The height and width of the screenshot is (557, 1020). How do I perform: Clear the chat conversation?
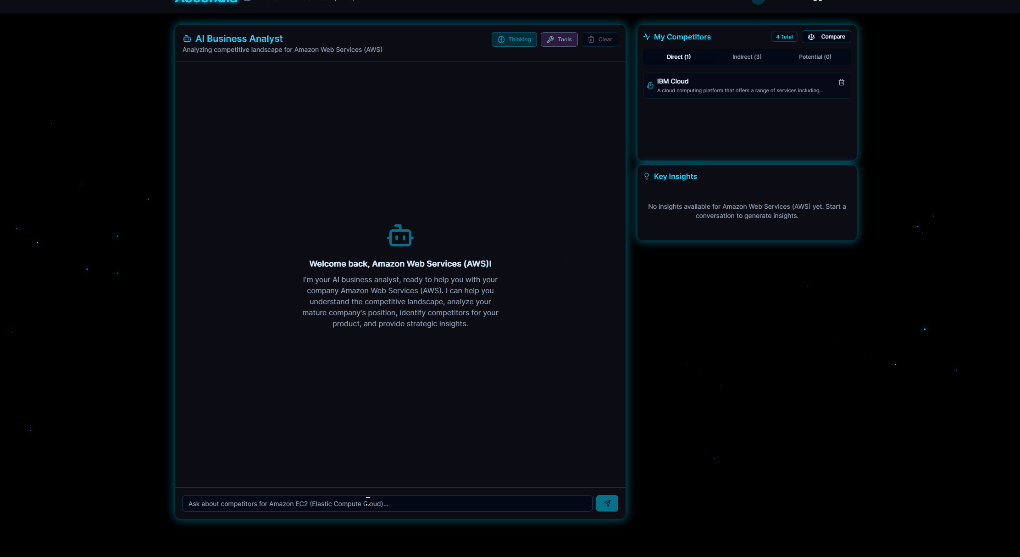(x=600, y=40)
